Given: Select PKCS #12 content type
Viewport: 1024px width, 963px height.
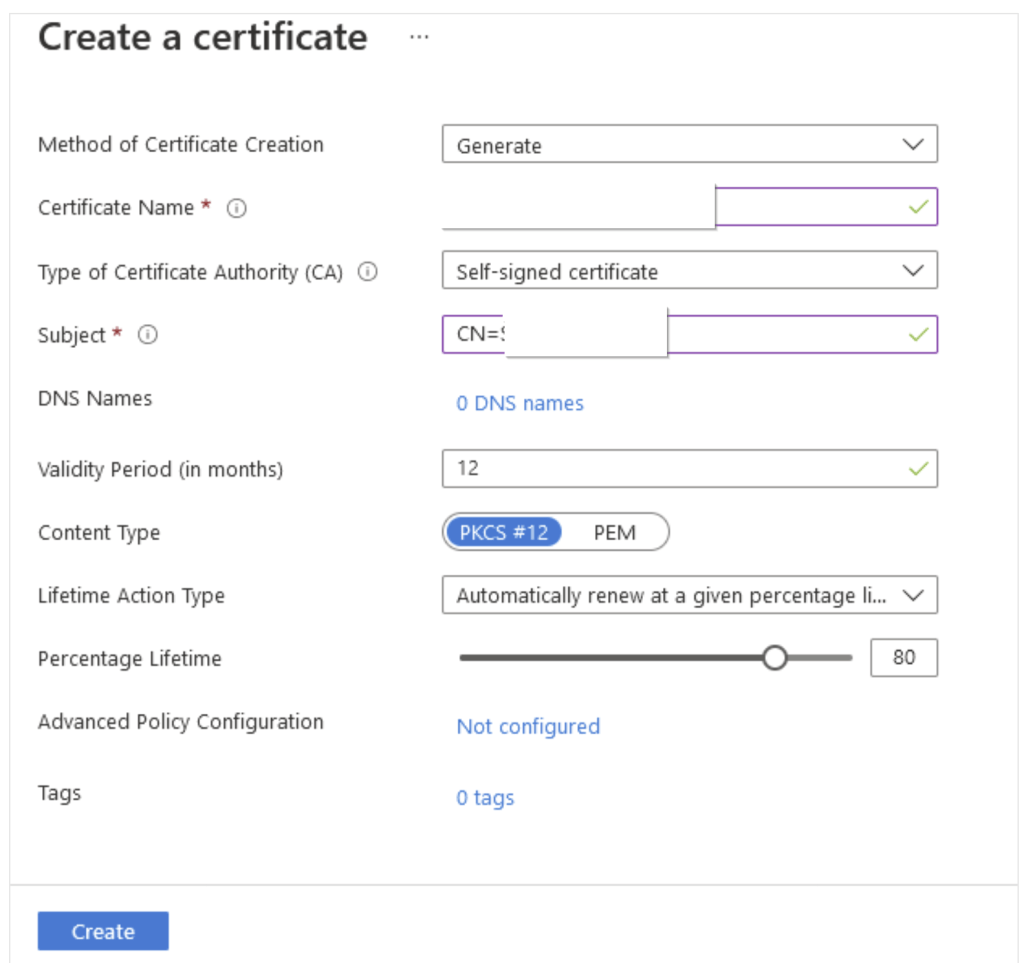Looking at the screenshot, I should [x=503, y=532].
